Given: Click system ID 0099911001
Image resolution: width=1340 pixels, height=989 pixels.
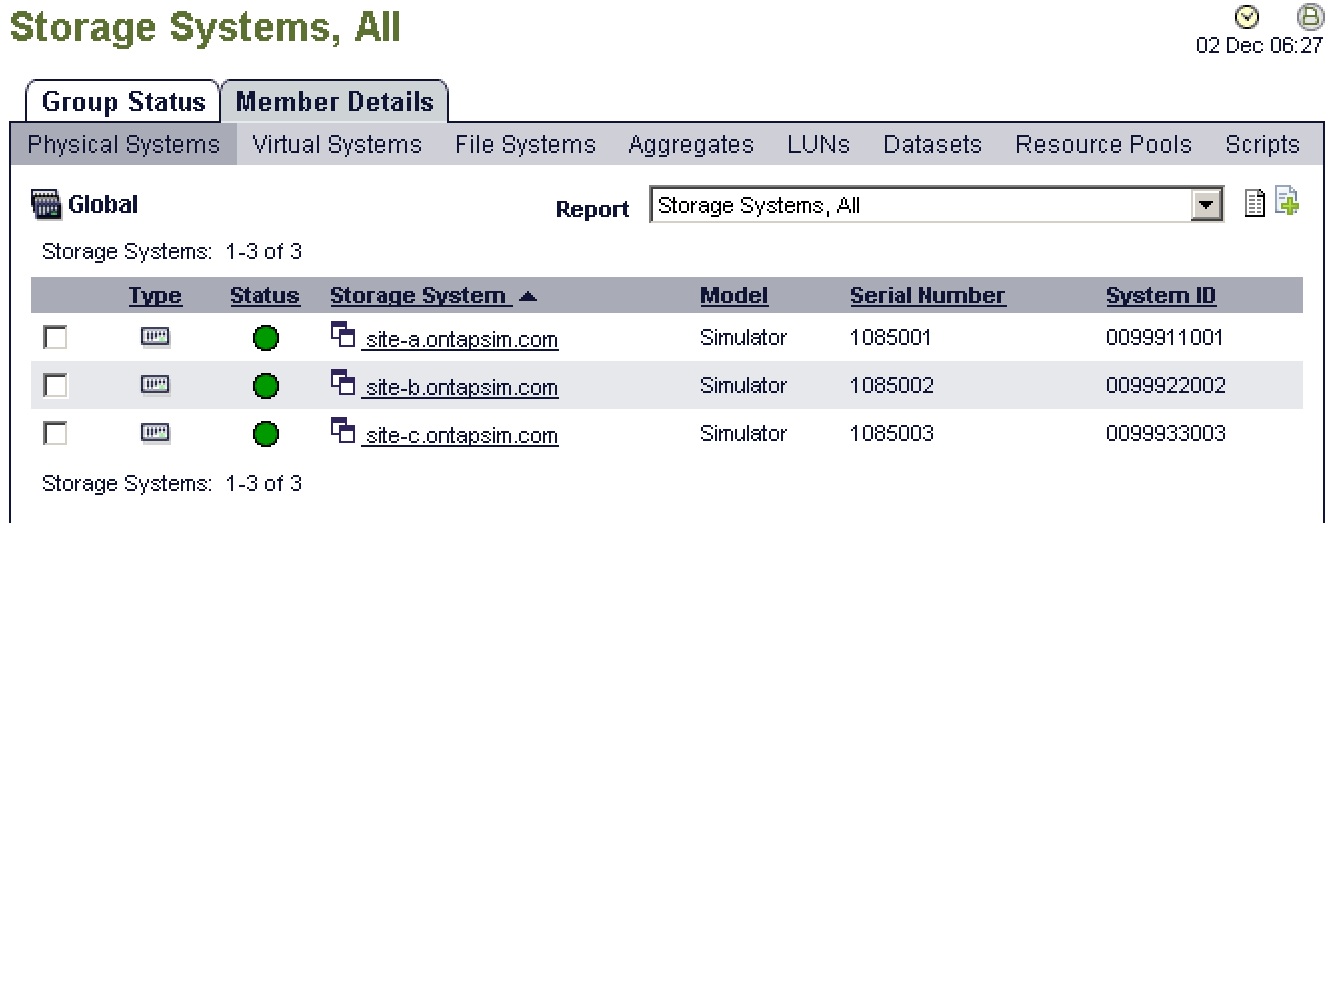Looking at the screenshot, I should click(x=1164, y=338).
